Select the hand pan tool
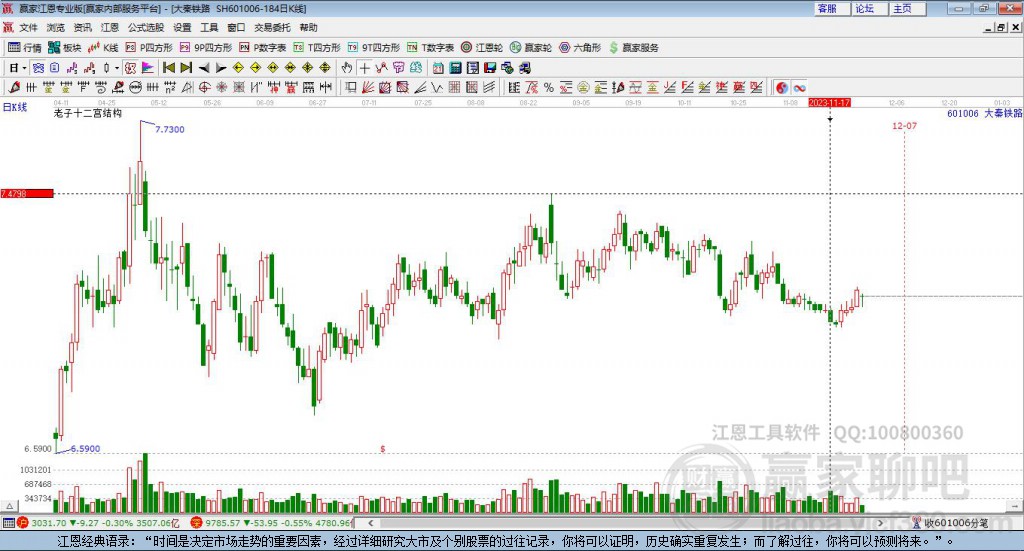Image resolution: width=1024 pixels, height=551 pixels. point(347,68)
